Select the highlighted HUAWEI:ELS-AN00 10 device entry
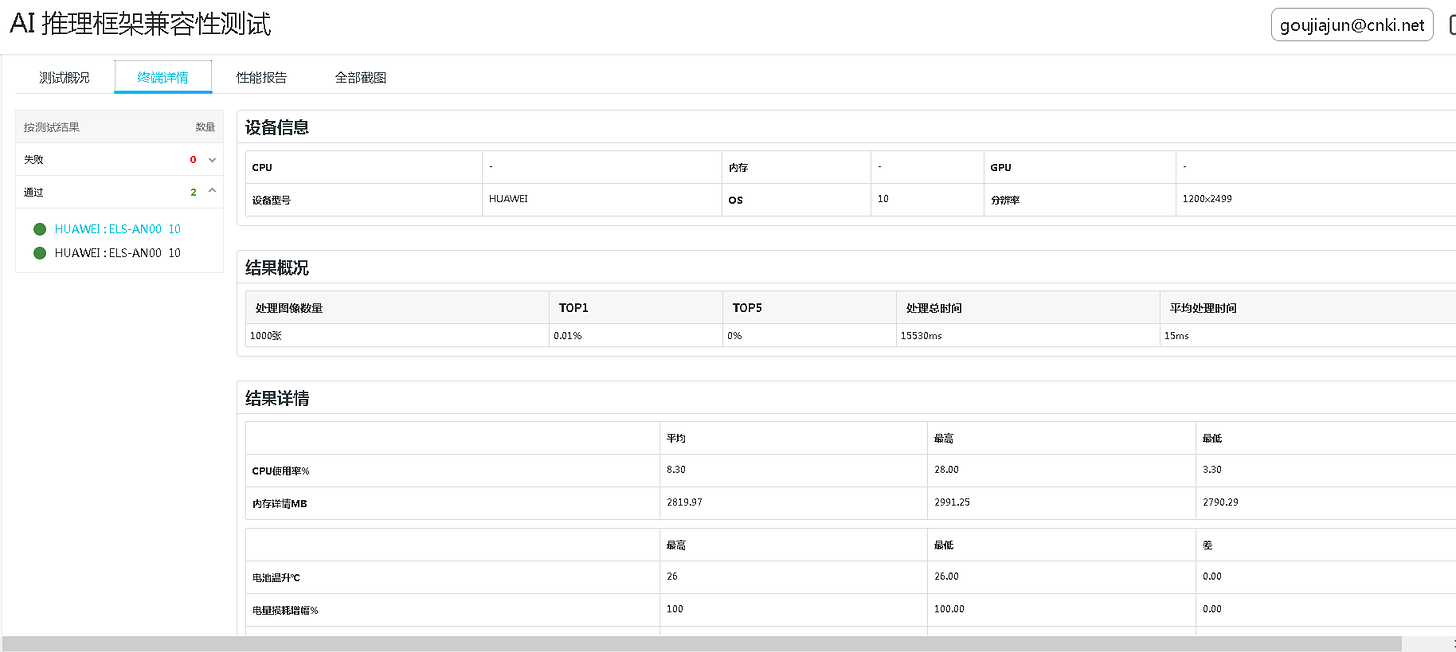Image resolution: width=1456 pixels, height=652 pixels. pyautogui.click(x=115, y=228)
